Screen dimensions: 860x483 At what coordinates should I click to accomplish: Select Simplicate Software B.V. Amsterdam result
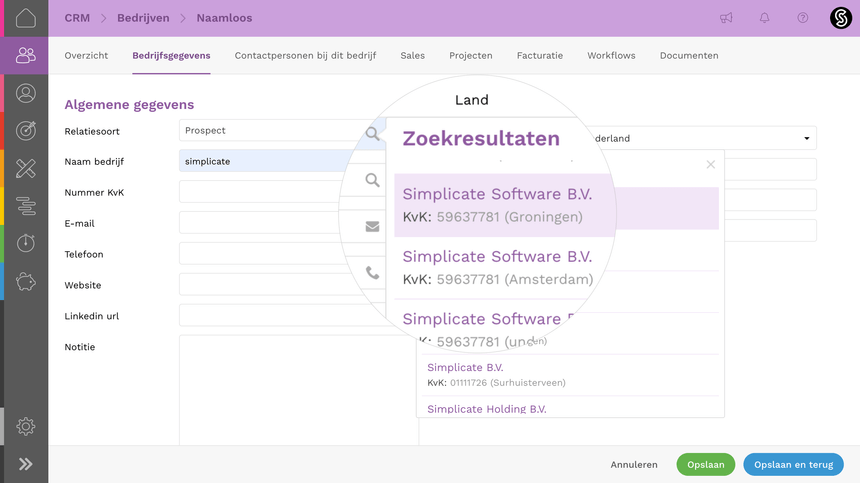498,268
